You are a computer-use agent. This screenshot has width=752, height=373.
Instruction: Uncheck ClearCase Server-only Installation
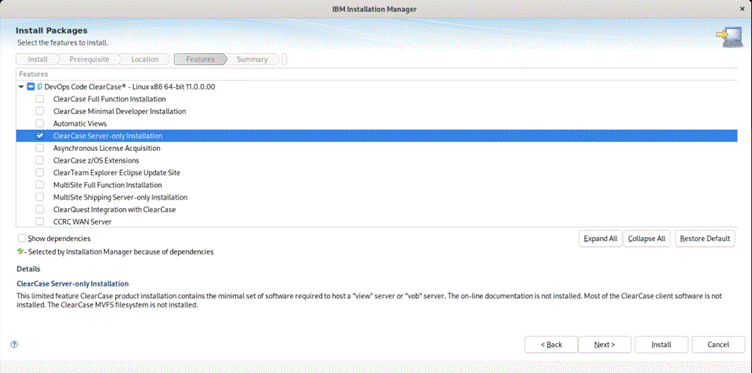point(40,136)
